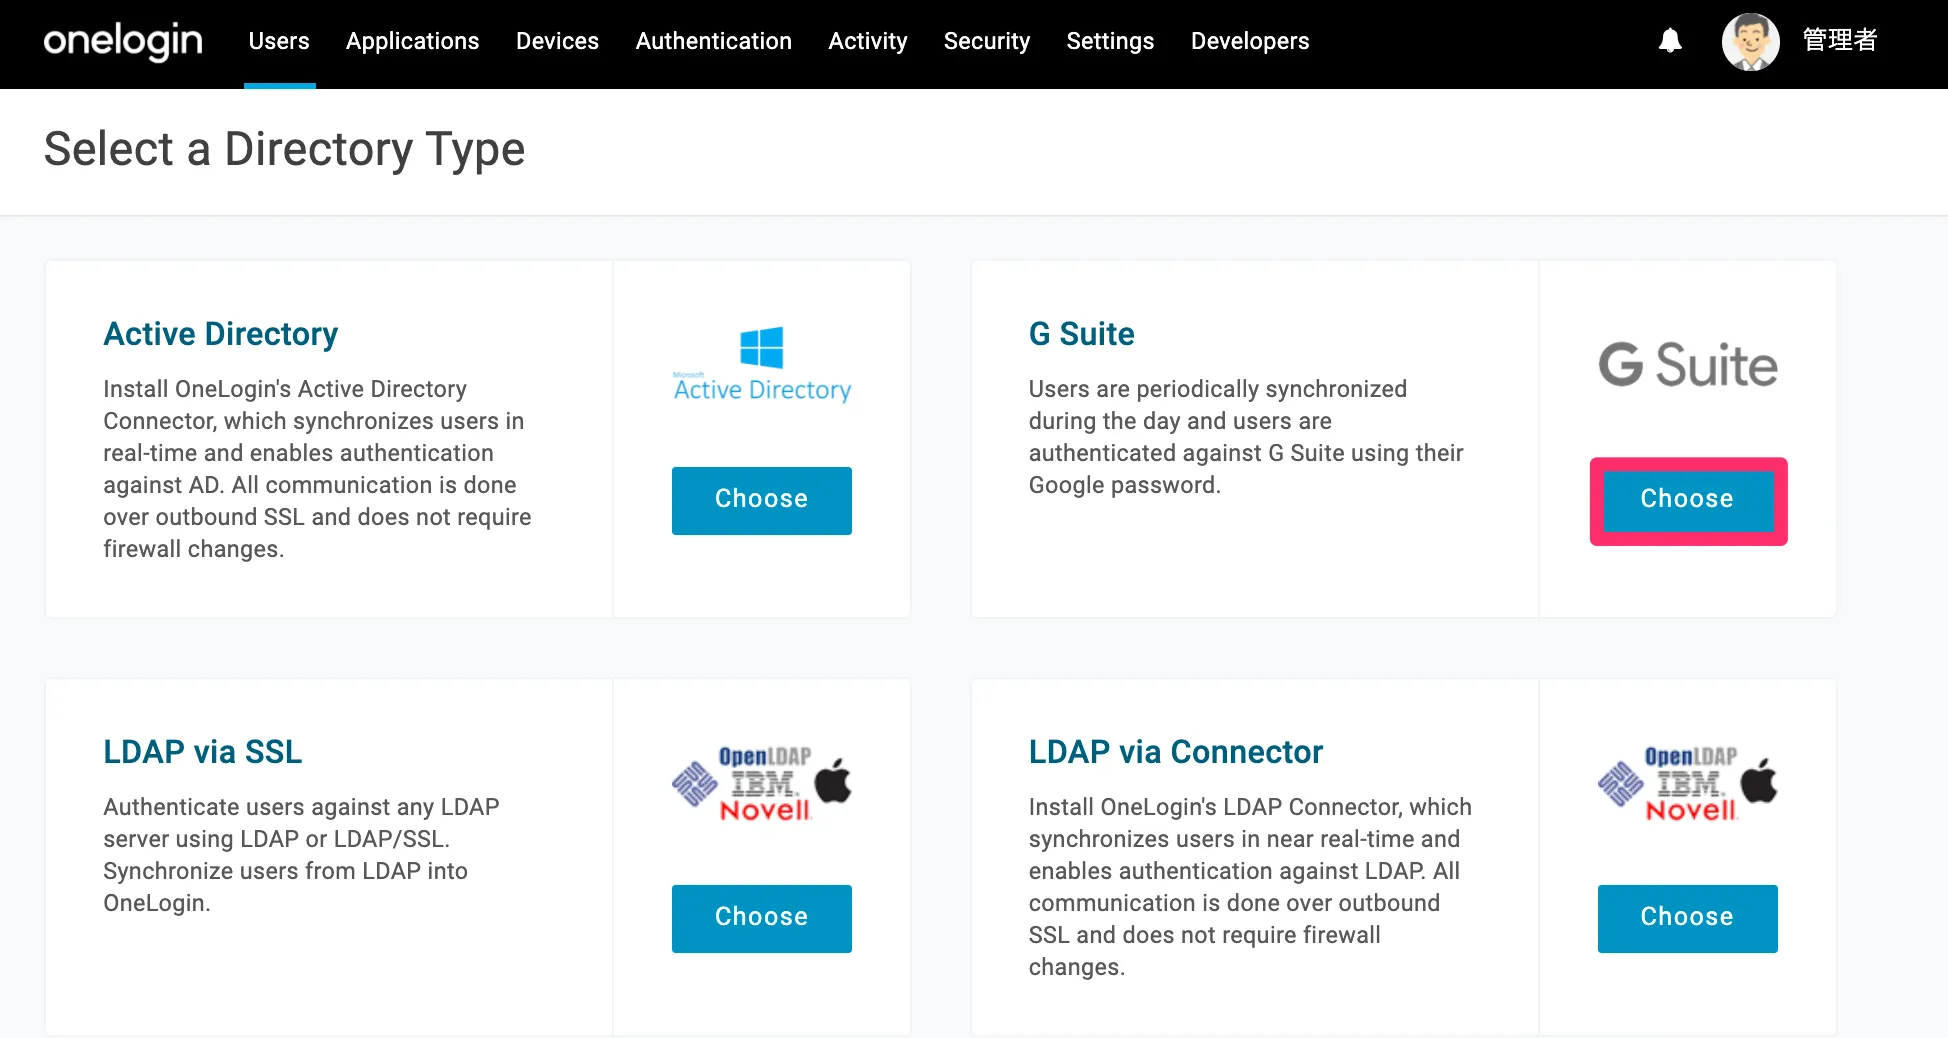
Task: Open the Settings menu
Action: click(x=1110, y=41)
